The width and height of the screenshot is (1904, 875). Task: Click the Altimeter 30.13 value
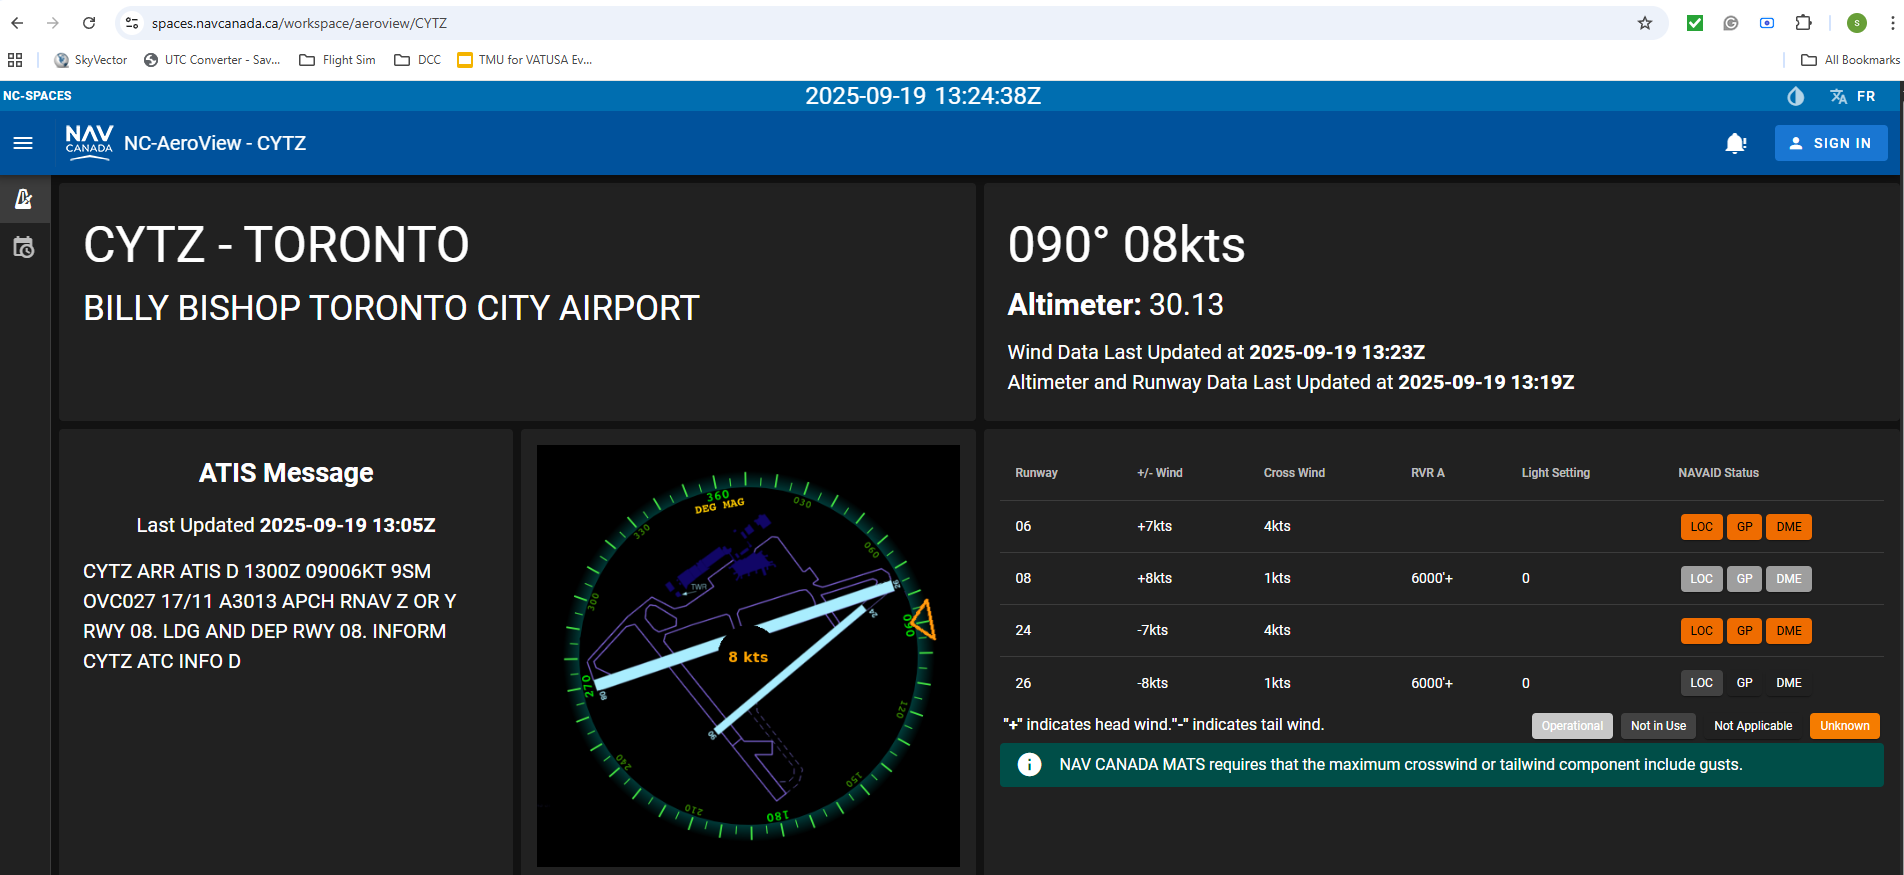(1116, 305)
